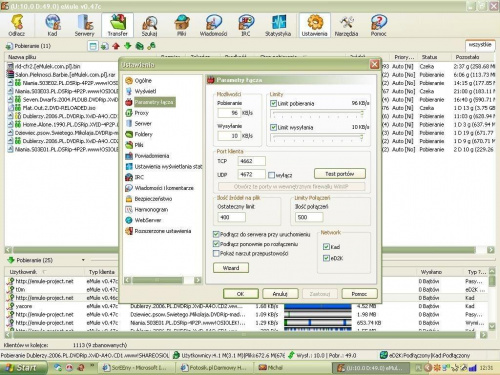Click the Odłącz disconnect toolbar icon
Image resolution: width=500 pixels, height=375 pixels.
click(x=17, y=25)
